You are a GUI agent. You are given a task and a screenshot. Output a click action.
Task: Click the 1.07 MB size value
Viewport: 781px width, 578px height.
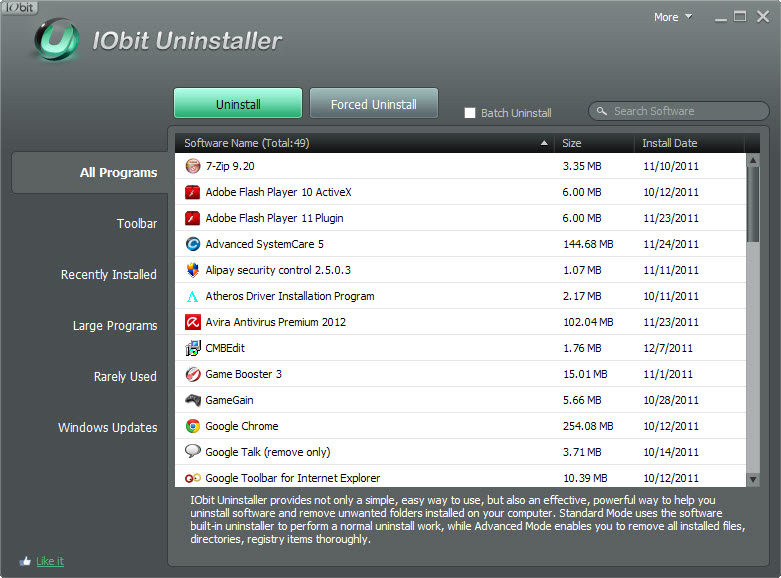pyautogui.click(x=582, y=270)
